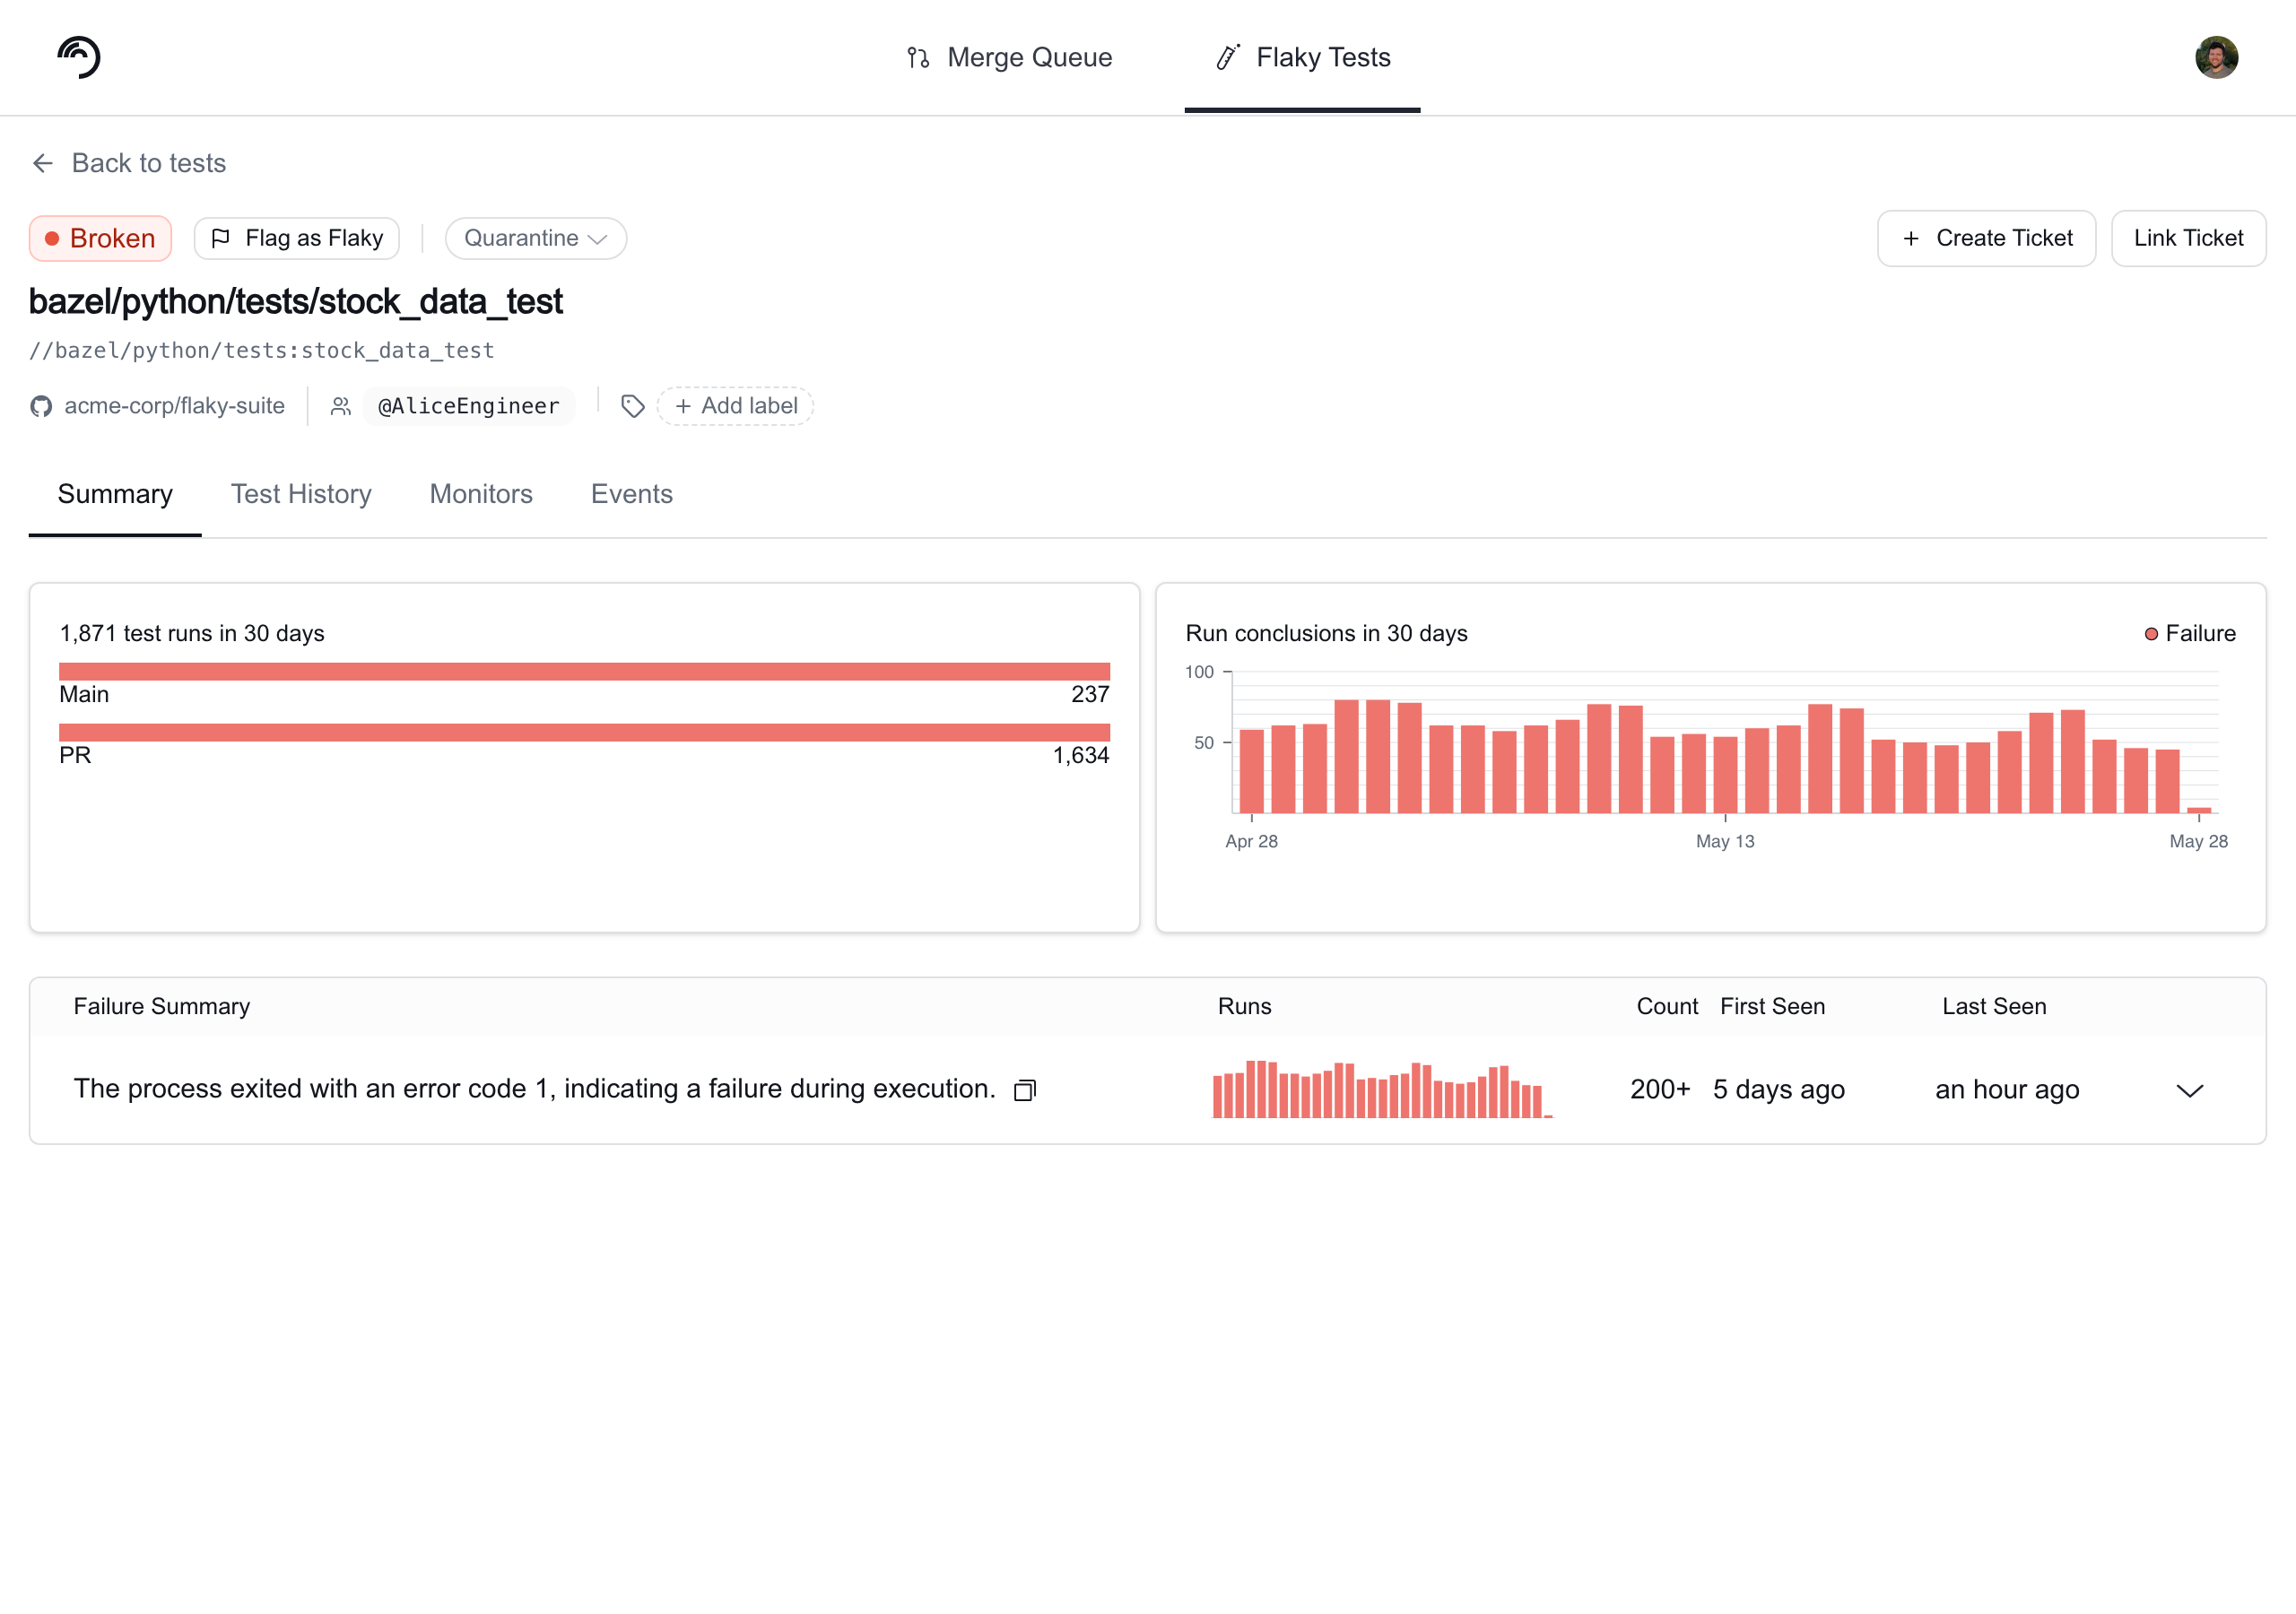Click the back arrow icon
Image resolution: width=2296 pixels, height=1614 pixels.
(43, 163)
